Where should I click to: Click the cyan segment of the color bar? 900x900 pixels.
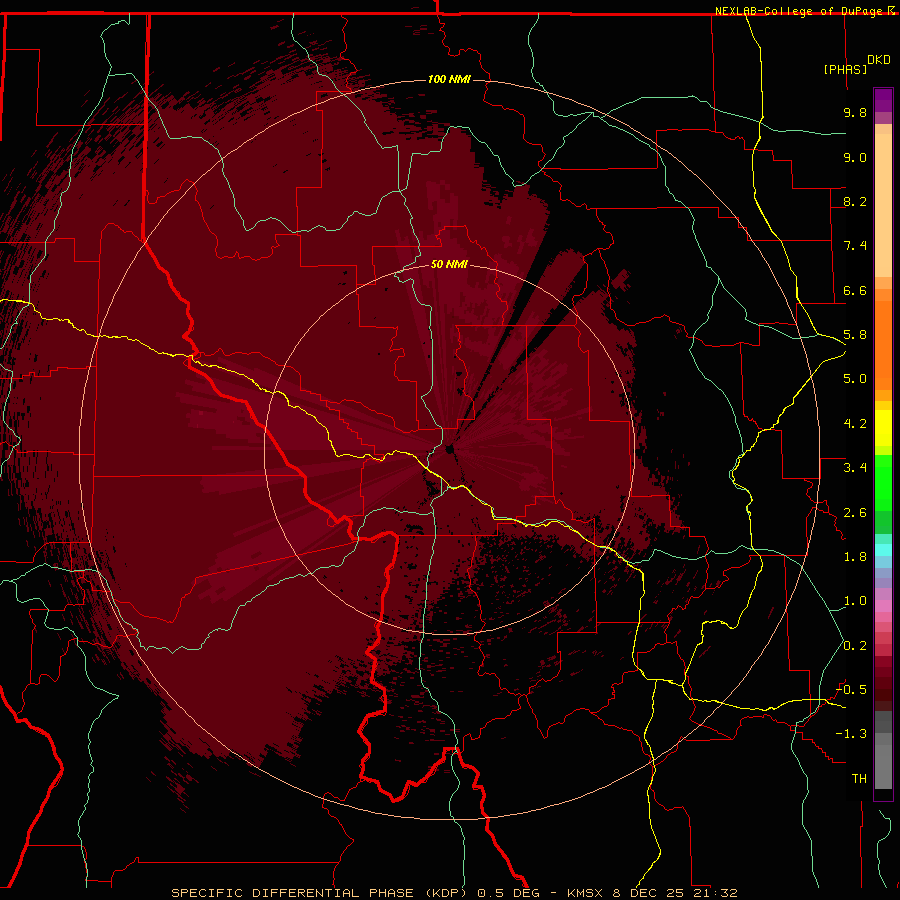883,550
